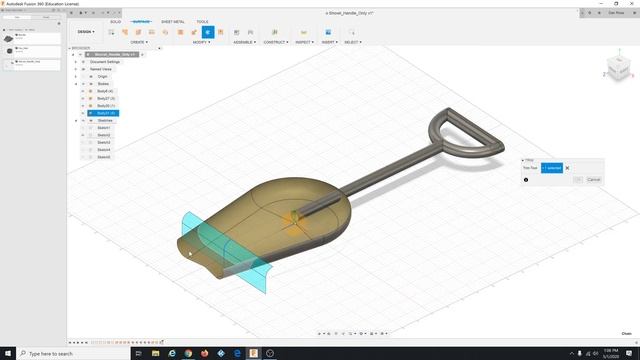Open the Construct dropdown menu
This screenshot has height=360, width=640.
pyautogui.click(x=276, y=42)
